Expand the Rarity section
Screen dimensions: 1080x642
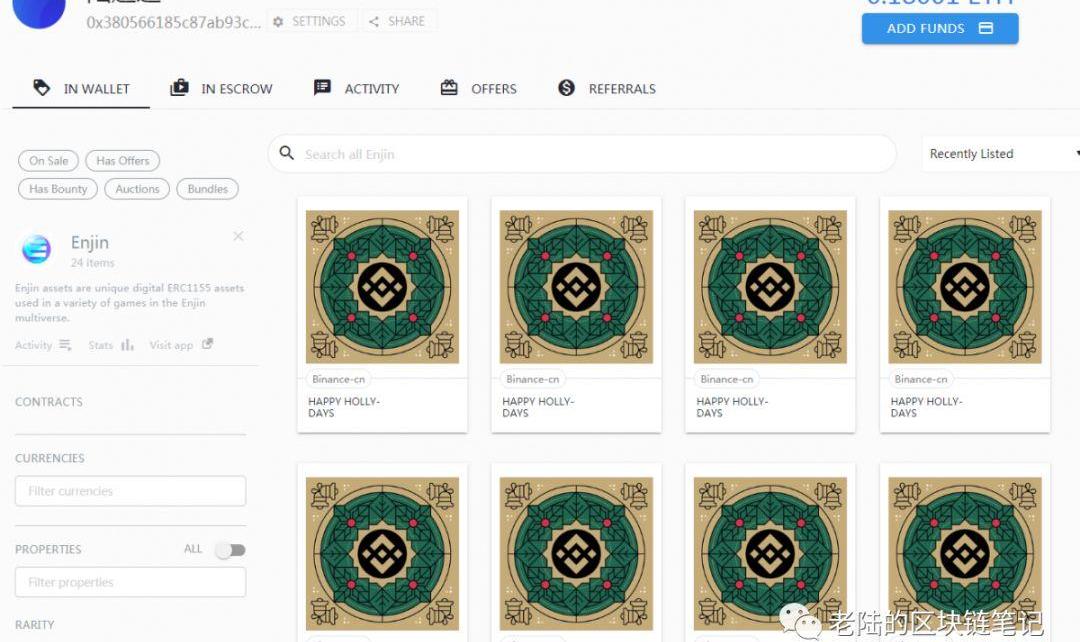(34, 625)
